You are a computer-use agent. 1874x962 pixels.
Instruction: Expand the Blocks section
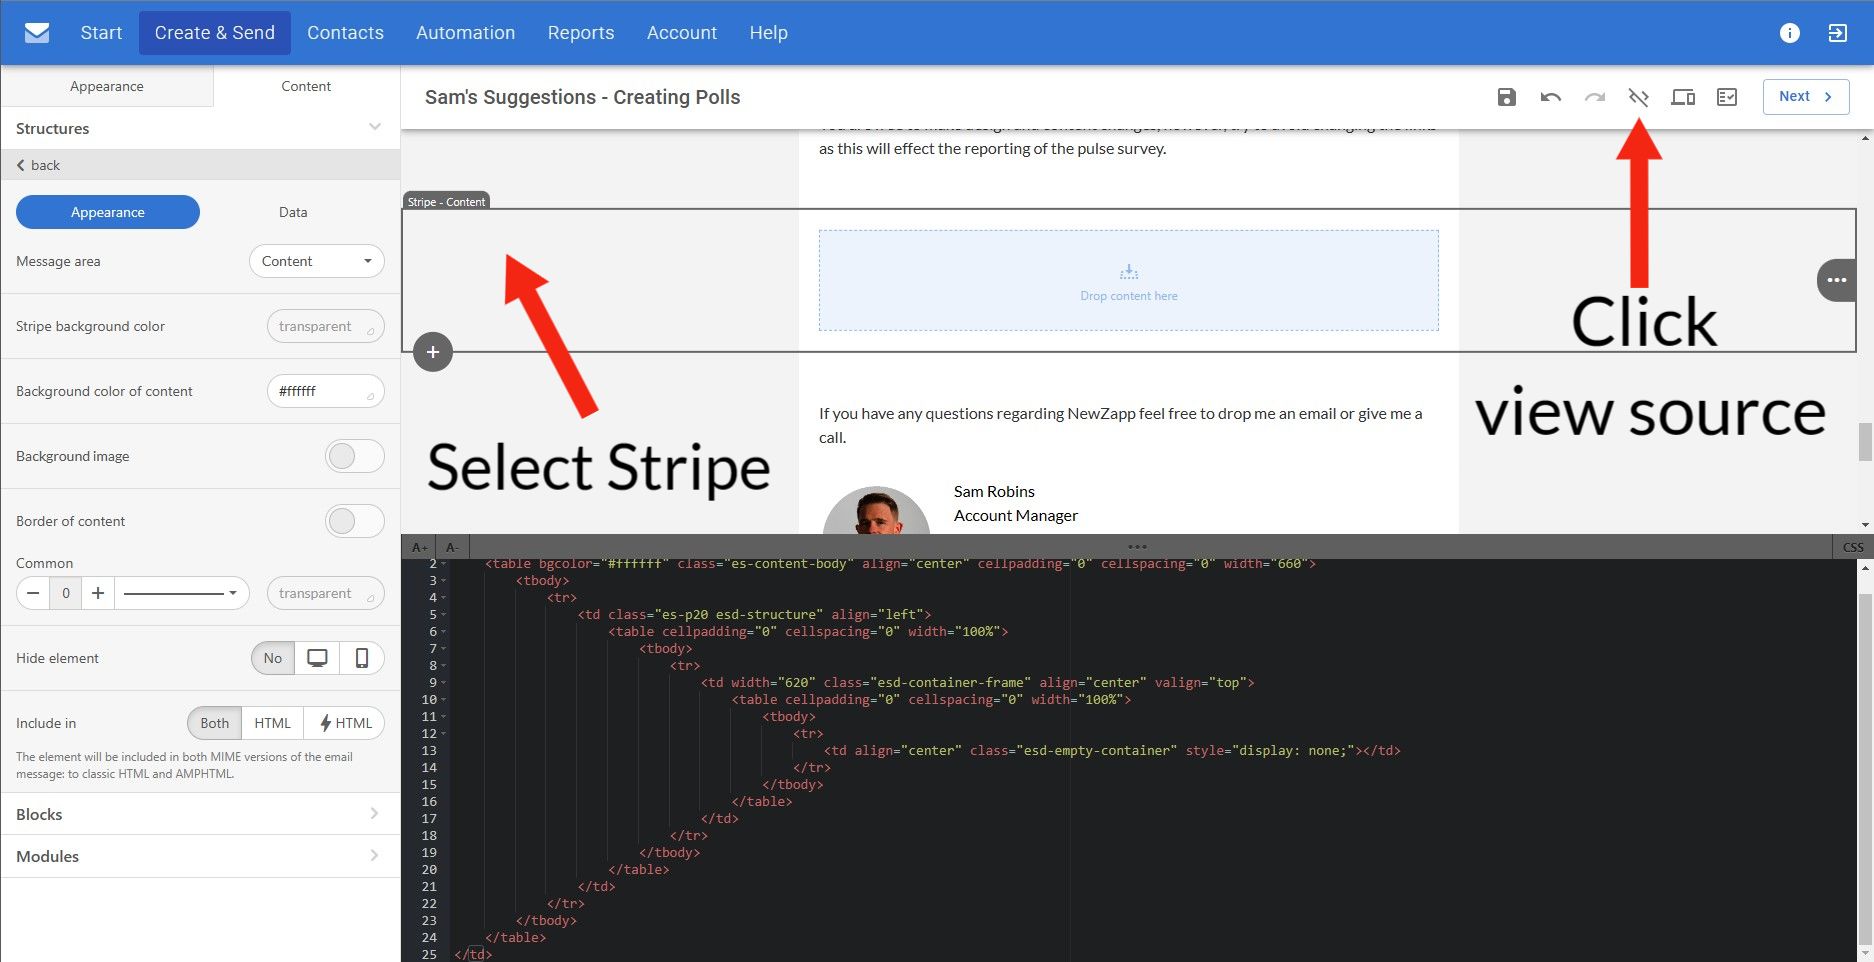200,814
